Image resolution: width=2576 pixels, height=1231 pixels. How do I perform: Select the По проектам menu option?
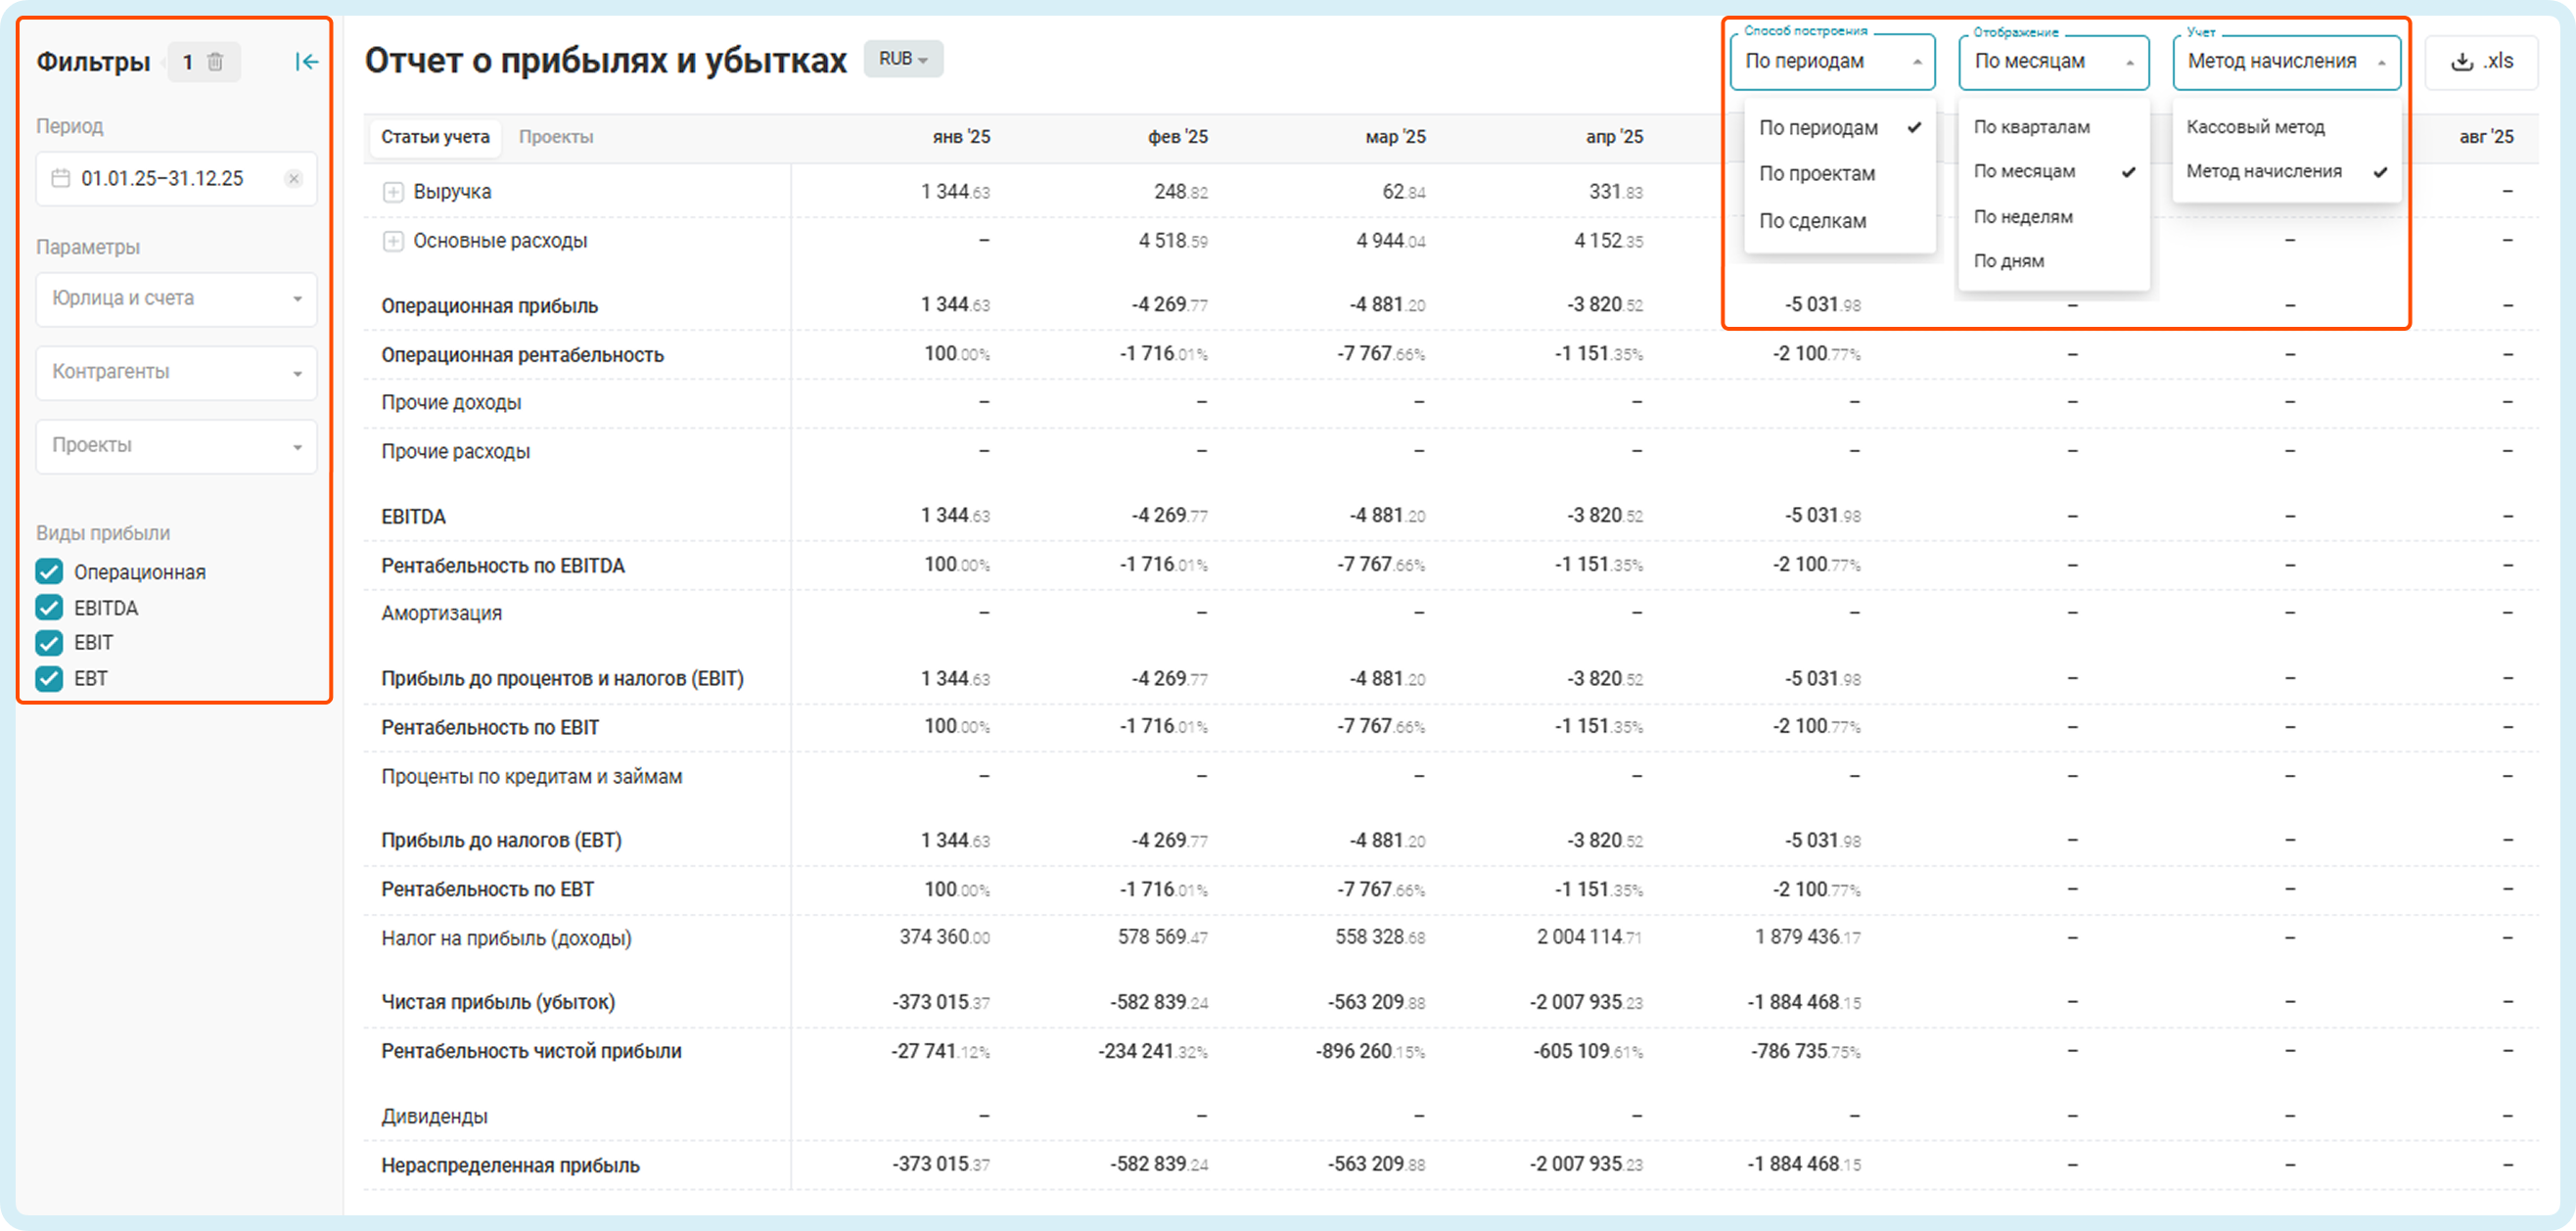click(1817, 174)
